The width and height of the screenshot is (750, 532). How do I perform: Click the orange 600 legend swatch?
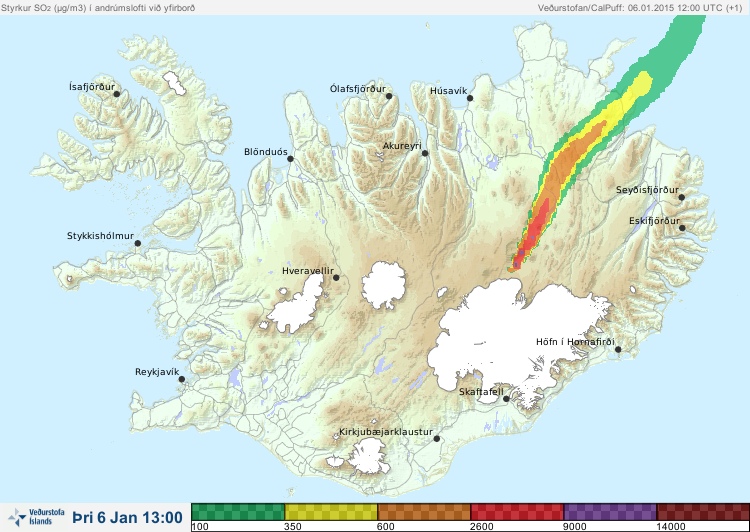pyautogui.click(x=424, y=512)
